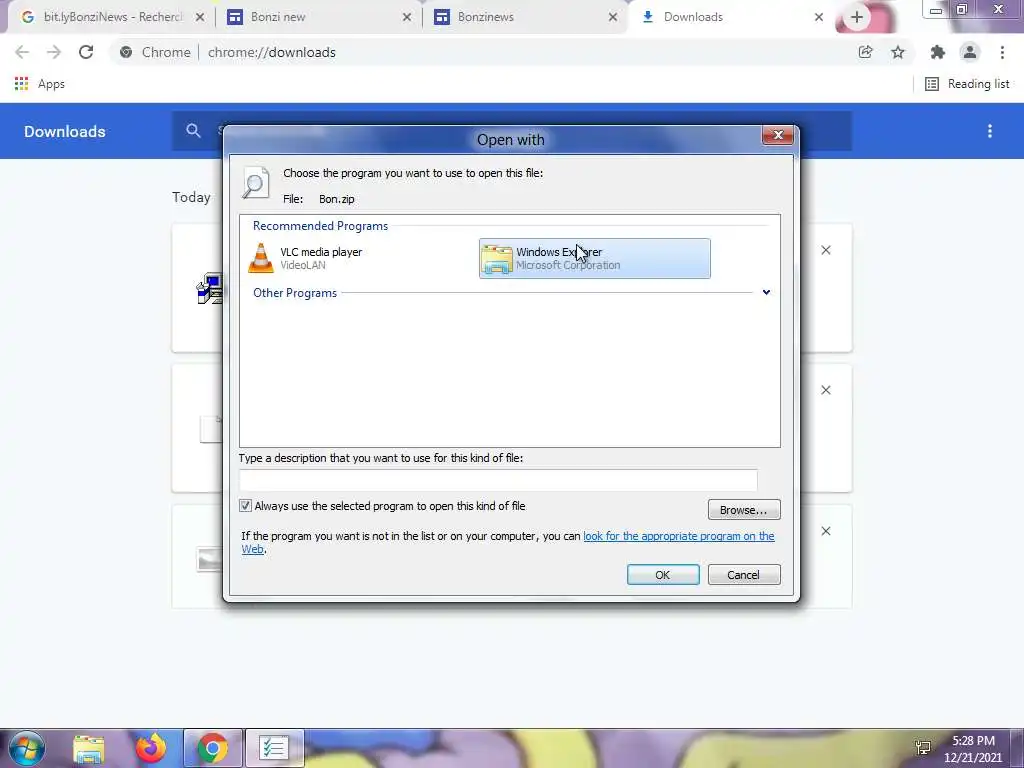Click the network tray icon
1024x768 pixels.
[x=923, y=747]
